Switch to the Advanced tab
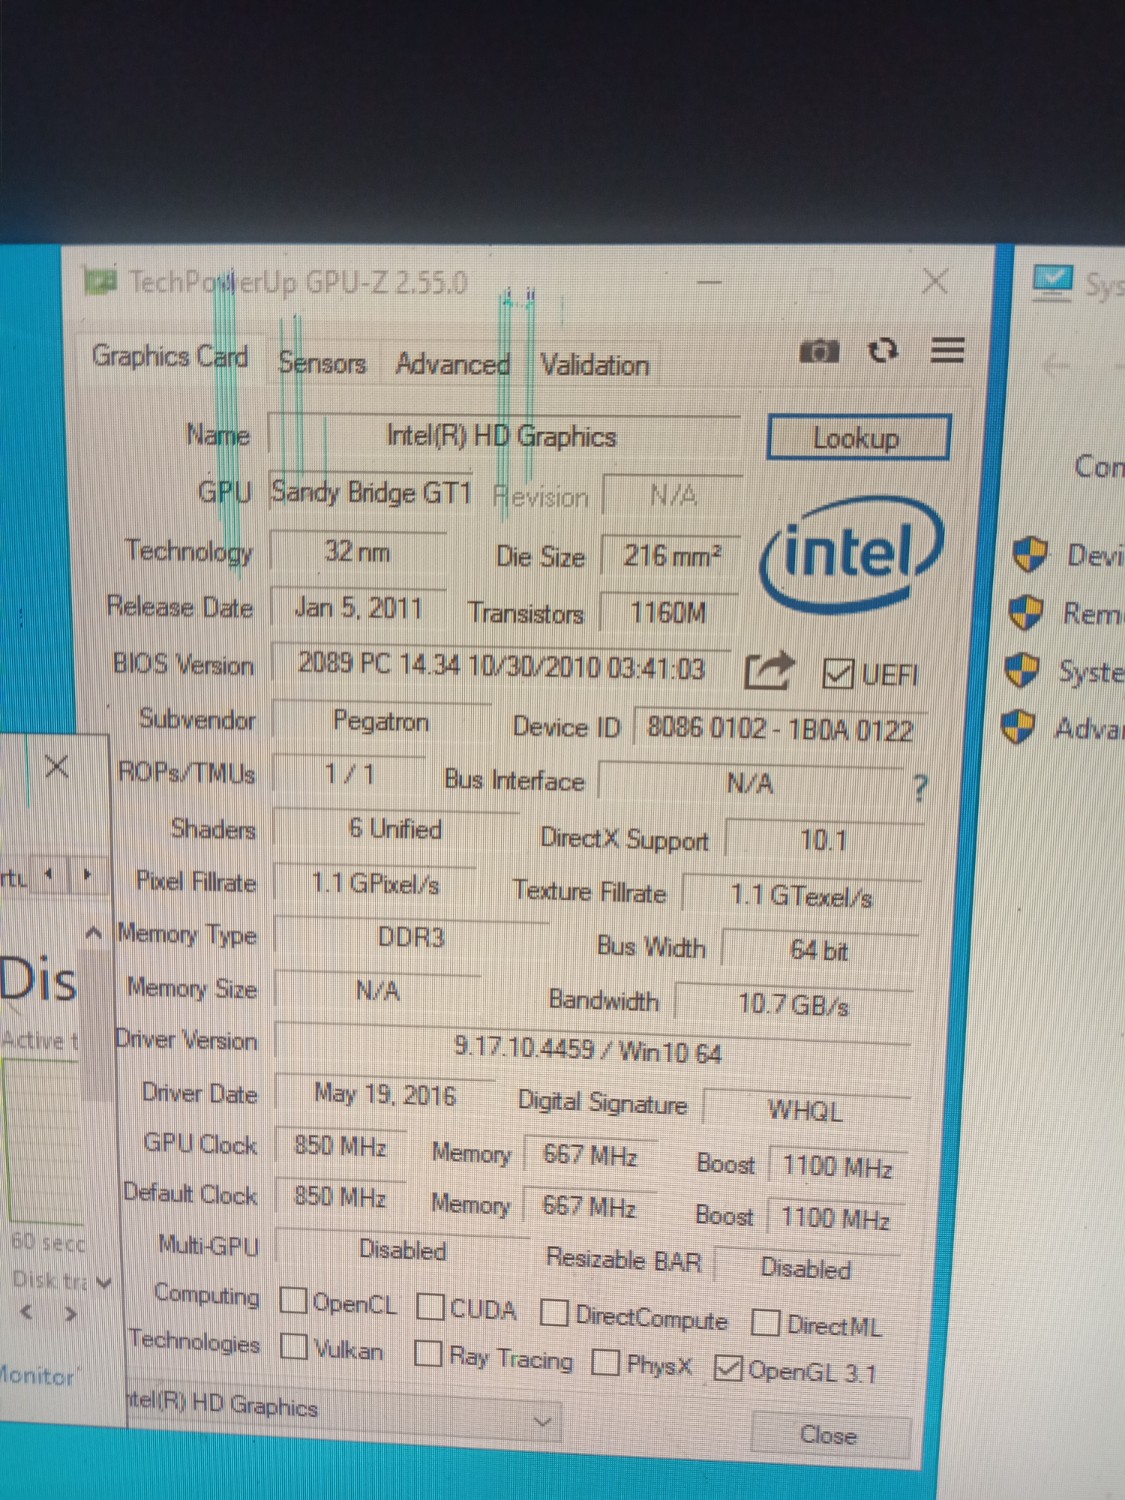 point(452,363)
